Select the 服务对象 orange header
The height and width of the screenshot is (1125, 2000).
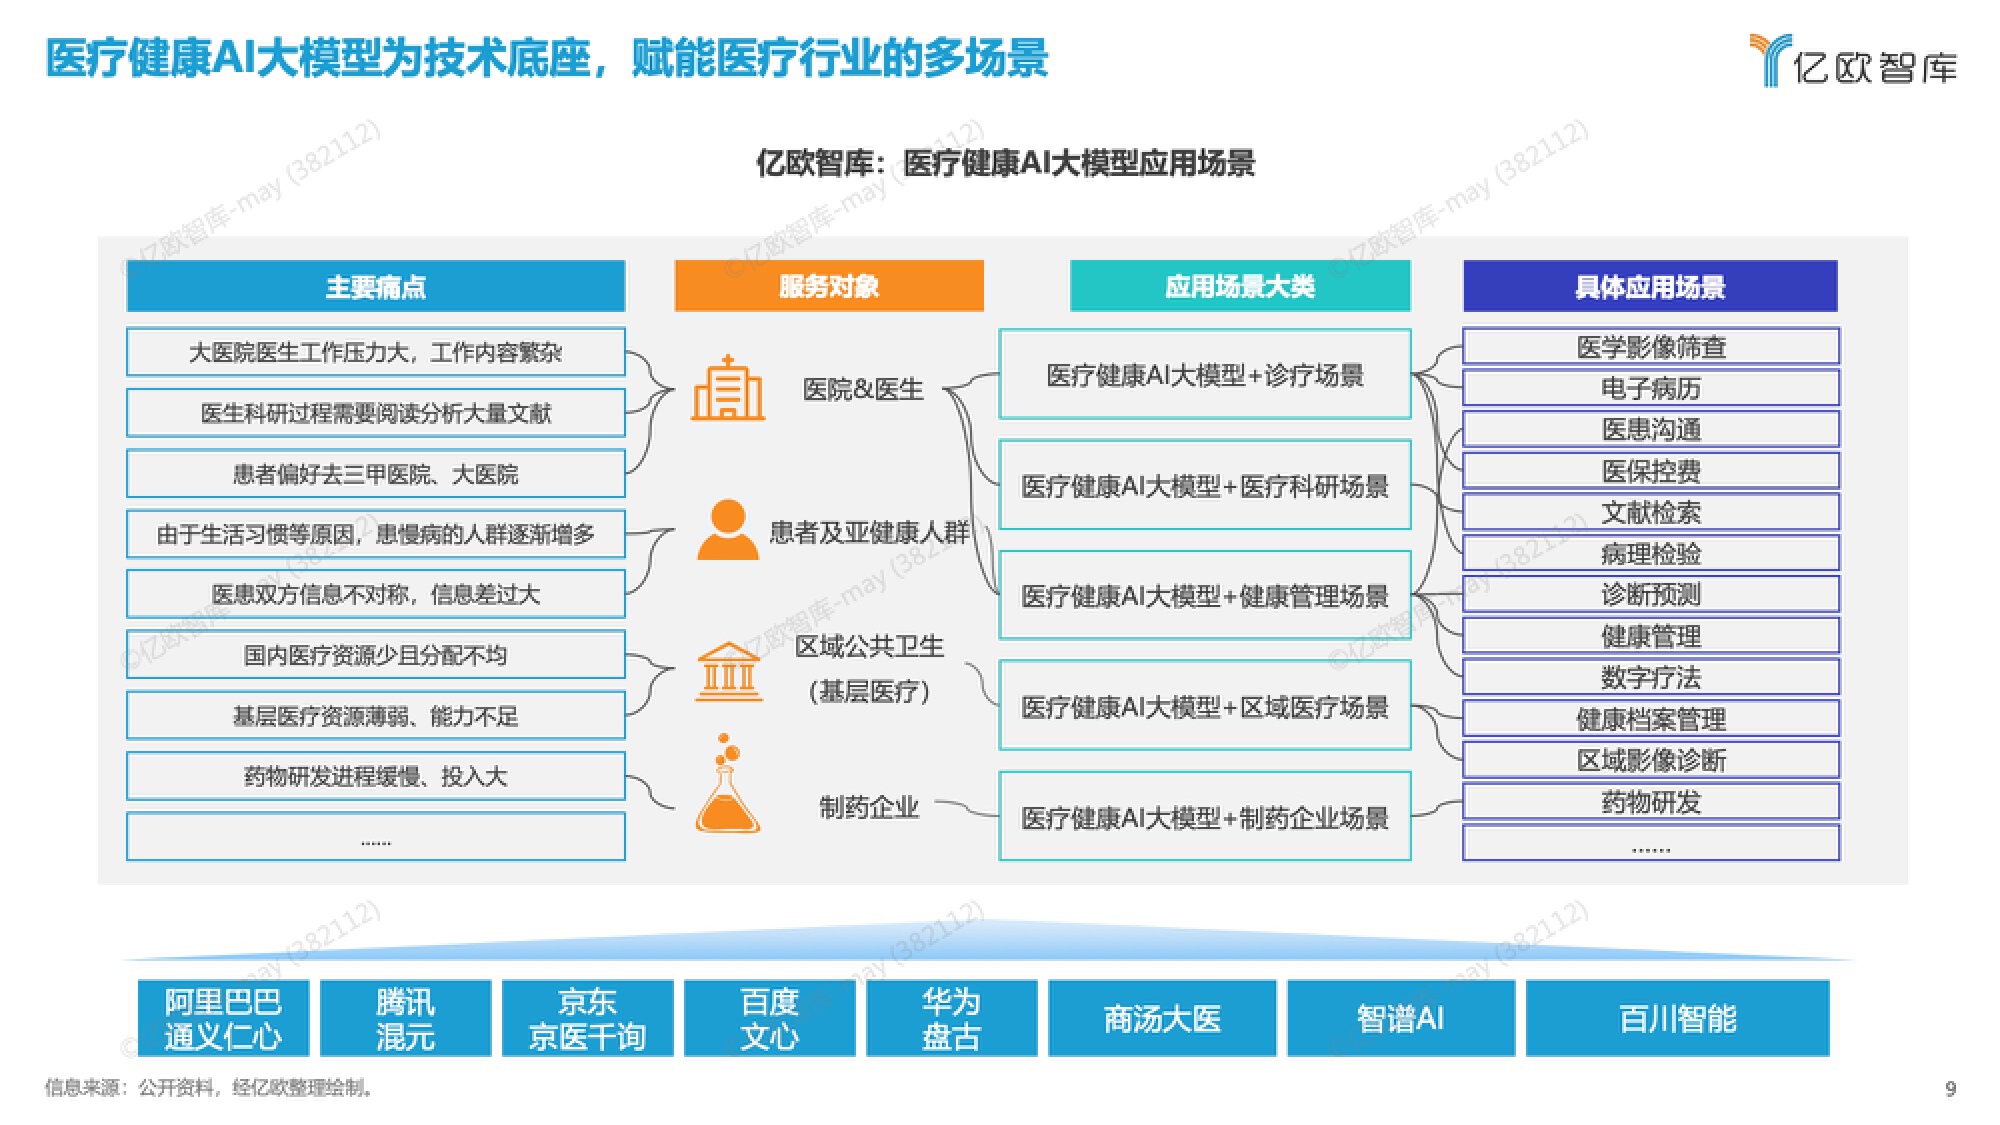pyautogui.click(x=828, y=287)
